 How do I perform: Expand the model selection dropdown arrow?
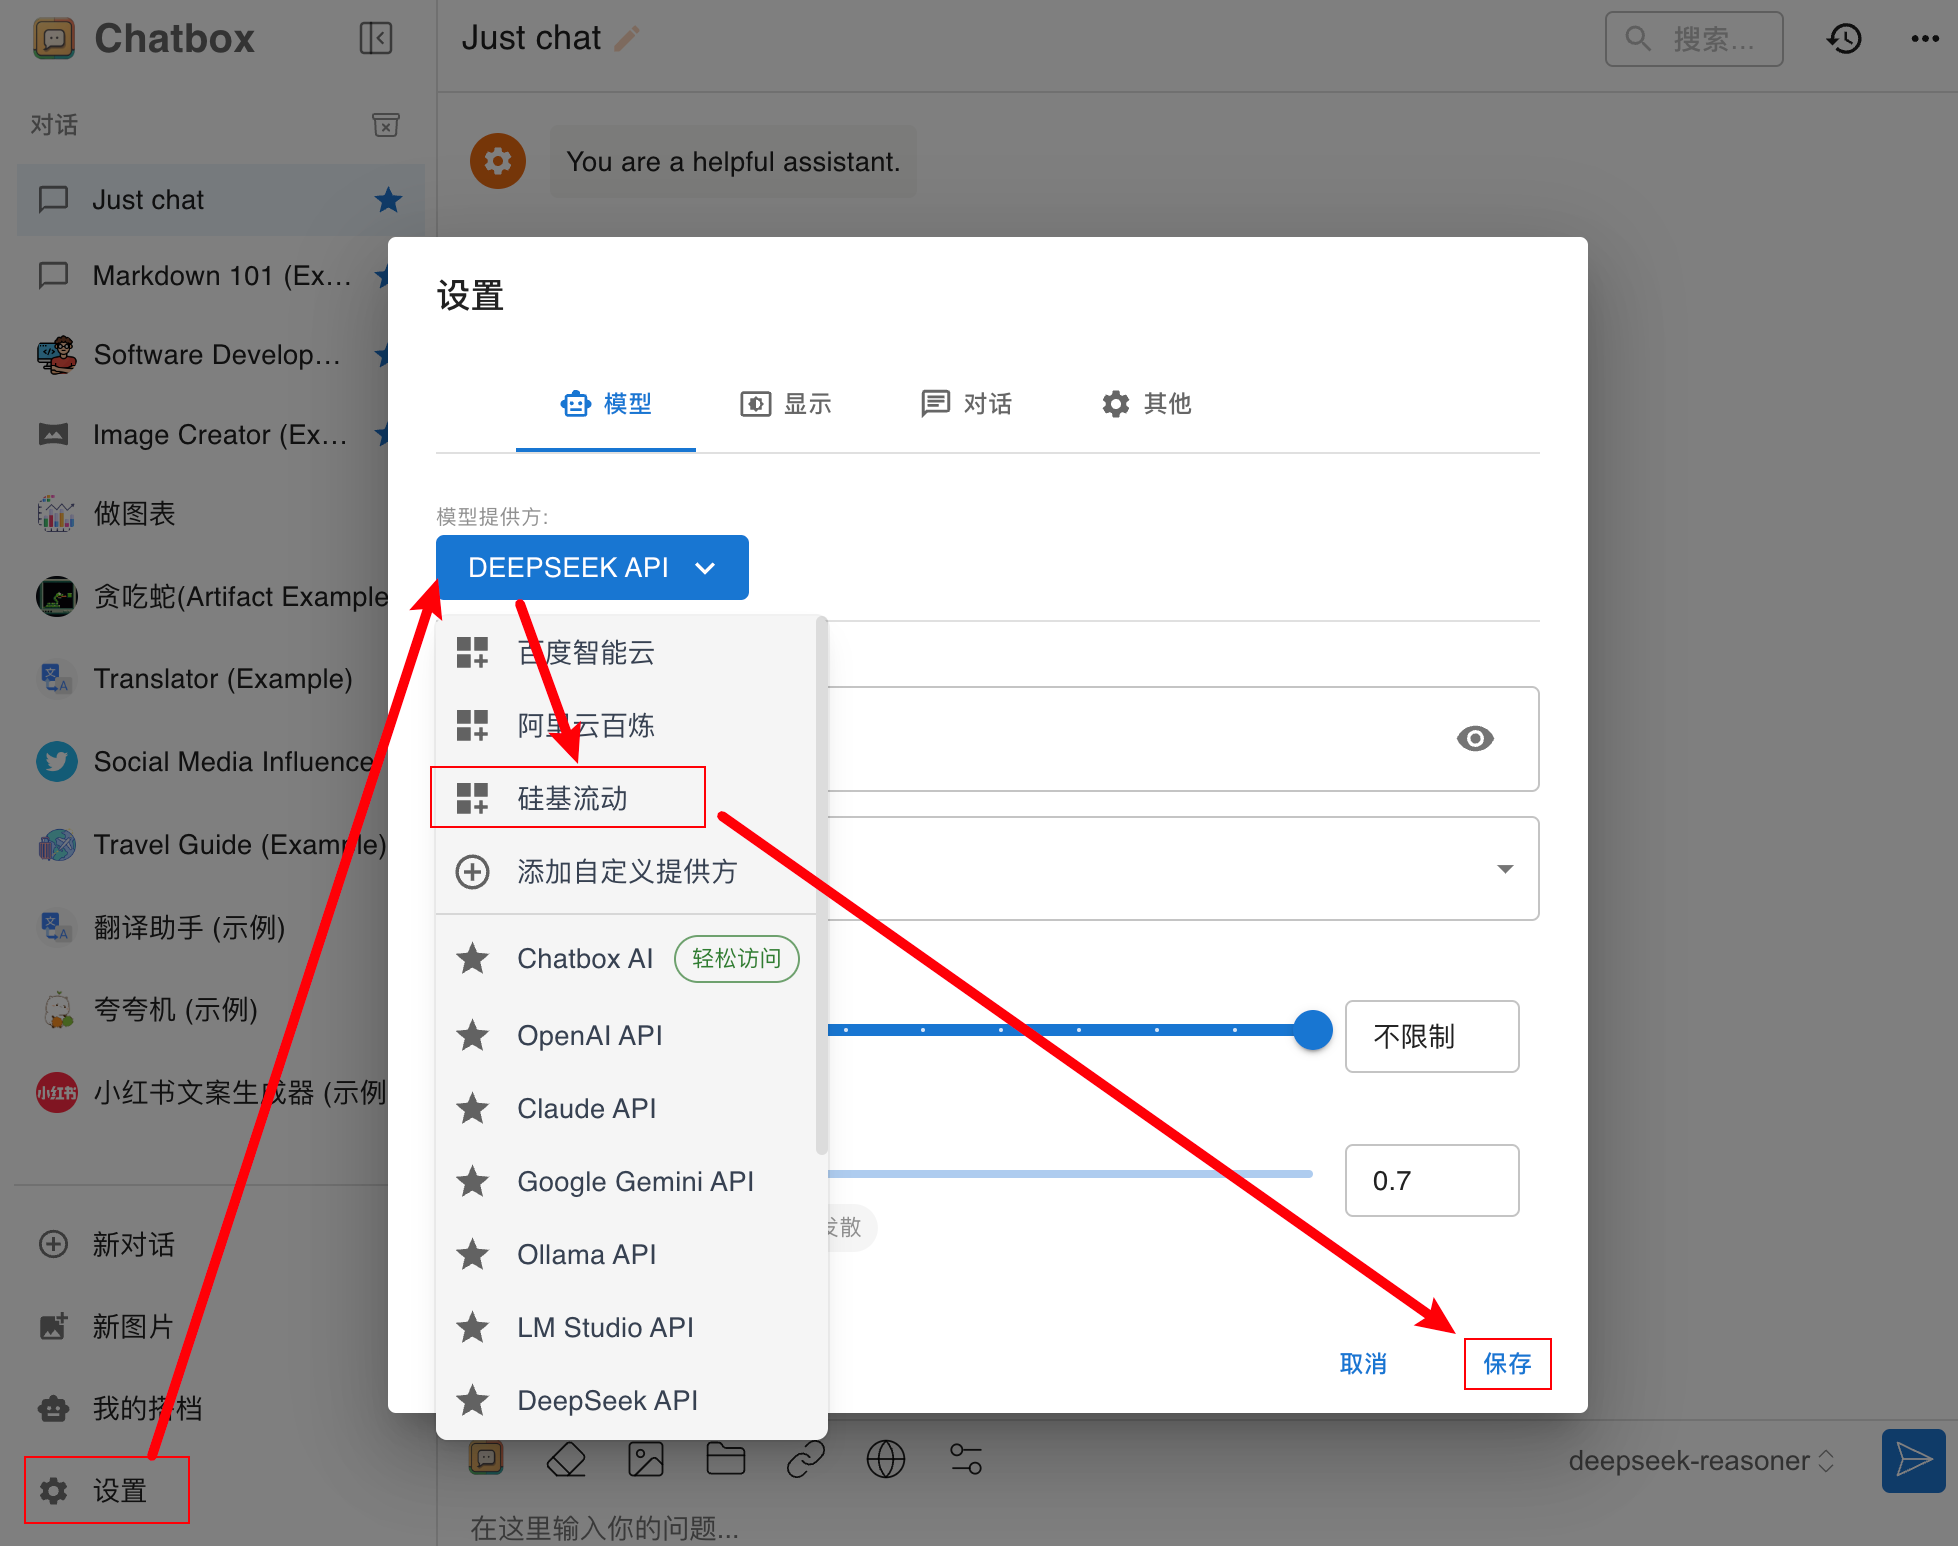1504,869
